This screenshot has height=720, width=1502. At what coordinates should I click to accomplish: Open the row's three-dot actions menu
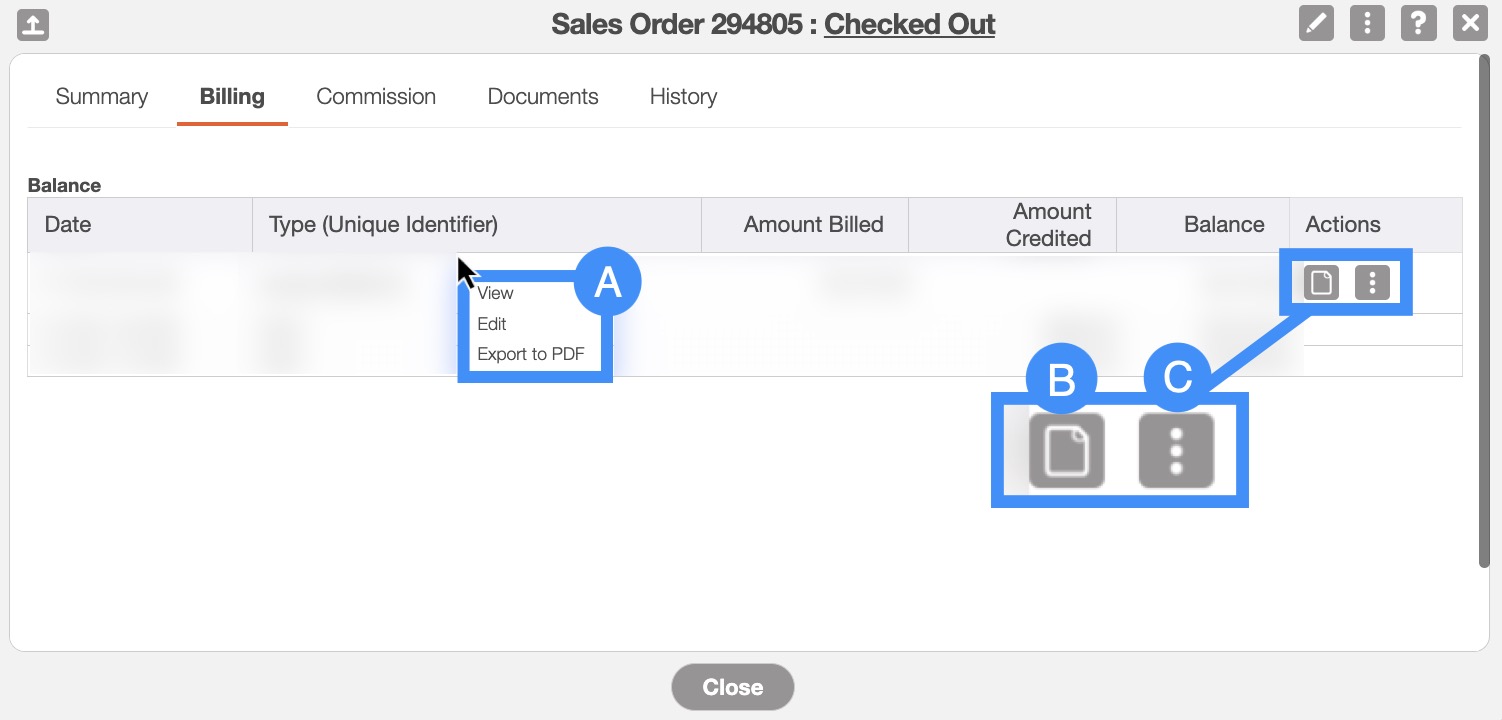[x=1372, y=283]
